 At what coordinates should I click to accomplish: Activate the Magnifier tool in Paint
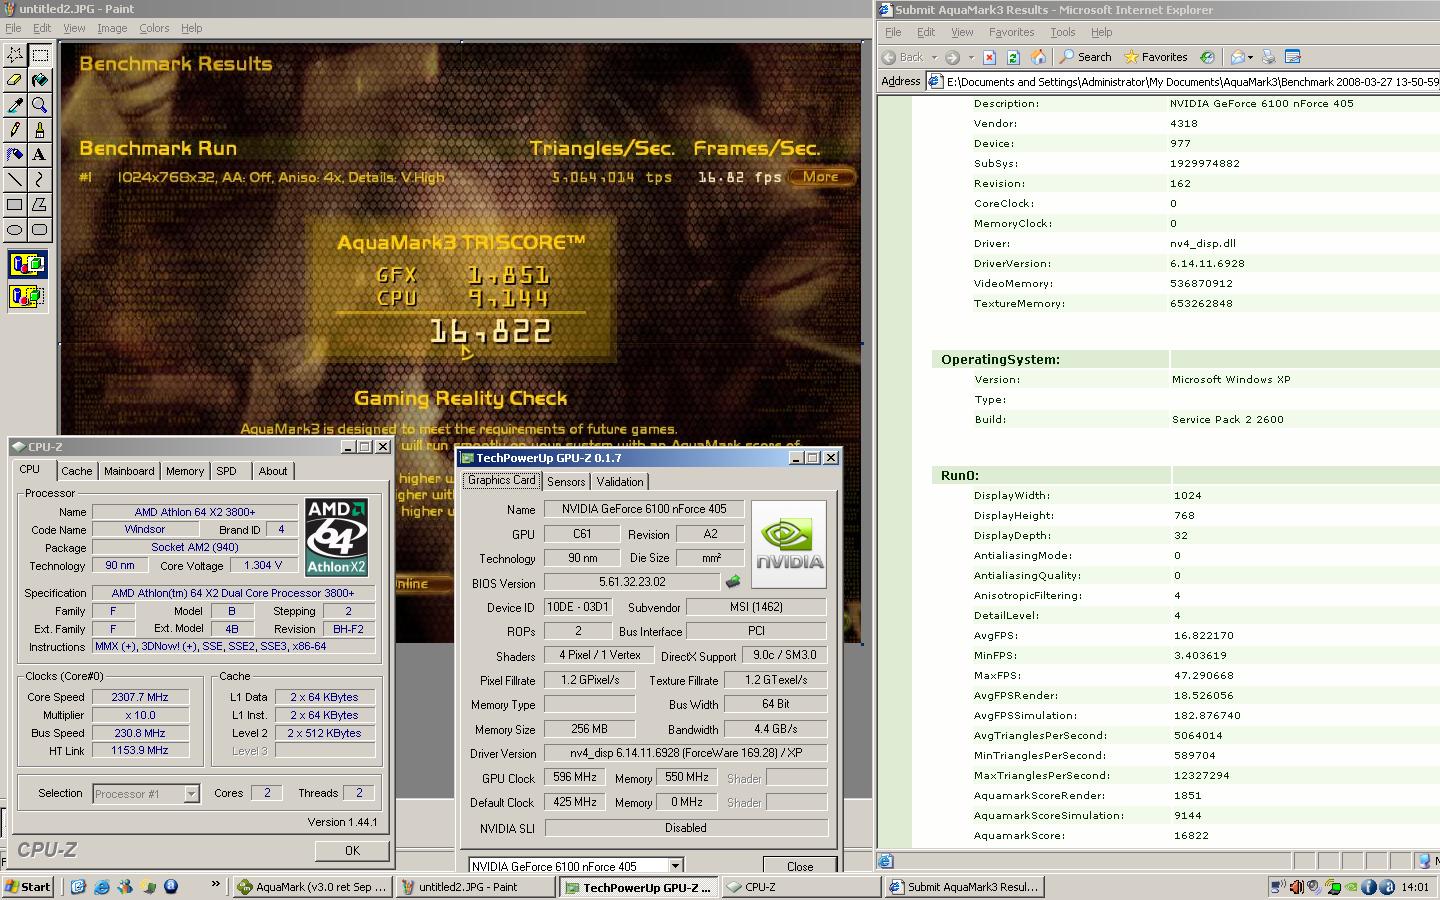click(x=40, y=105)
